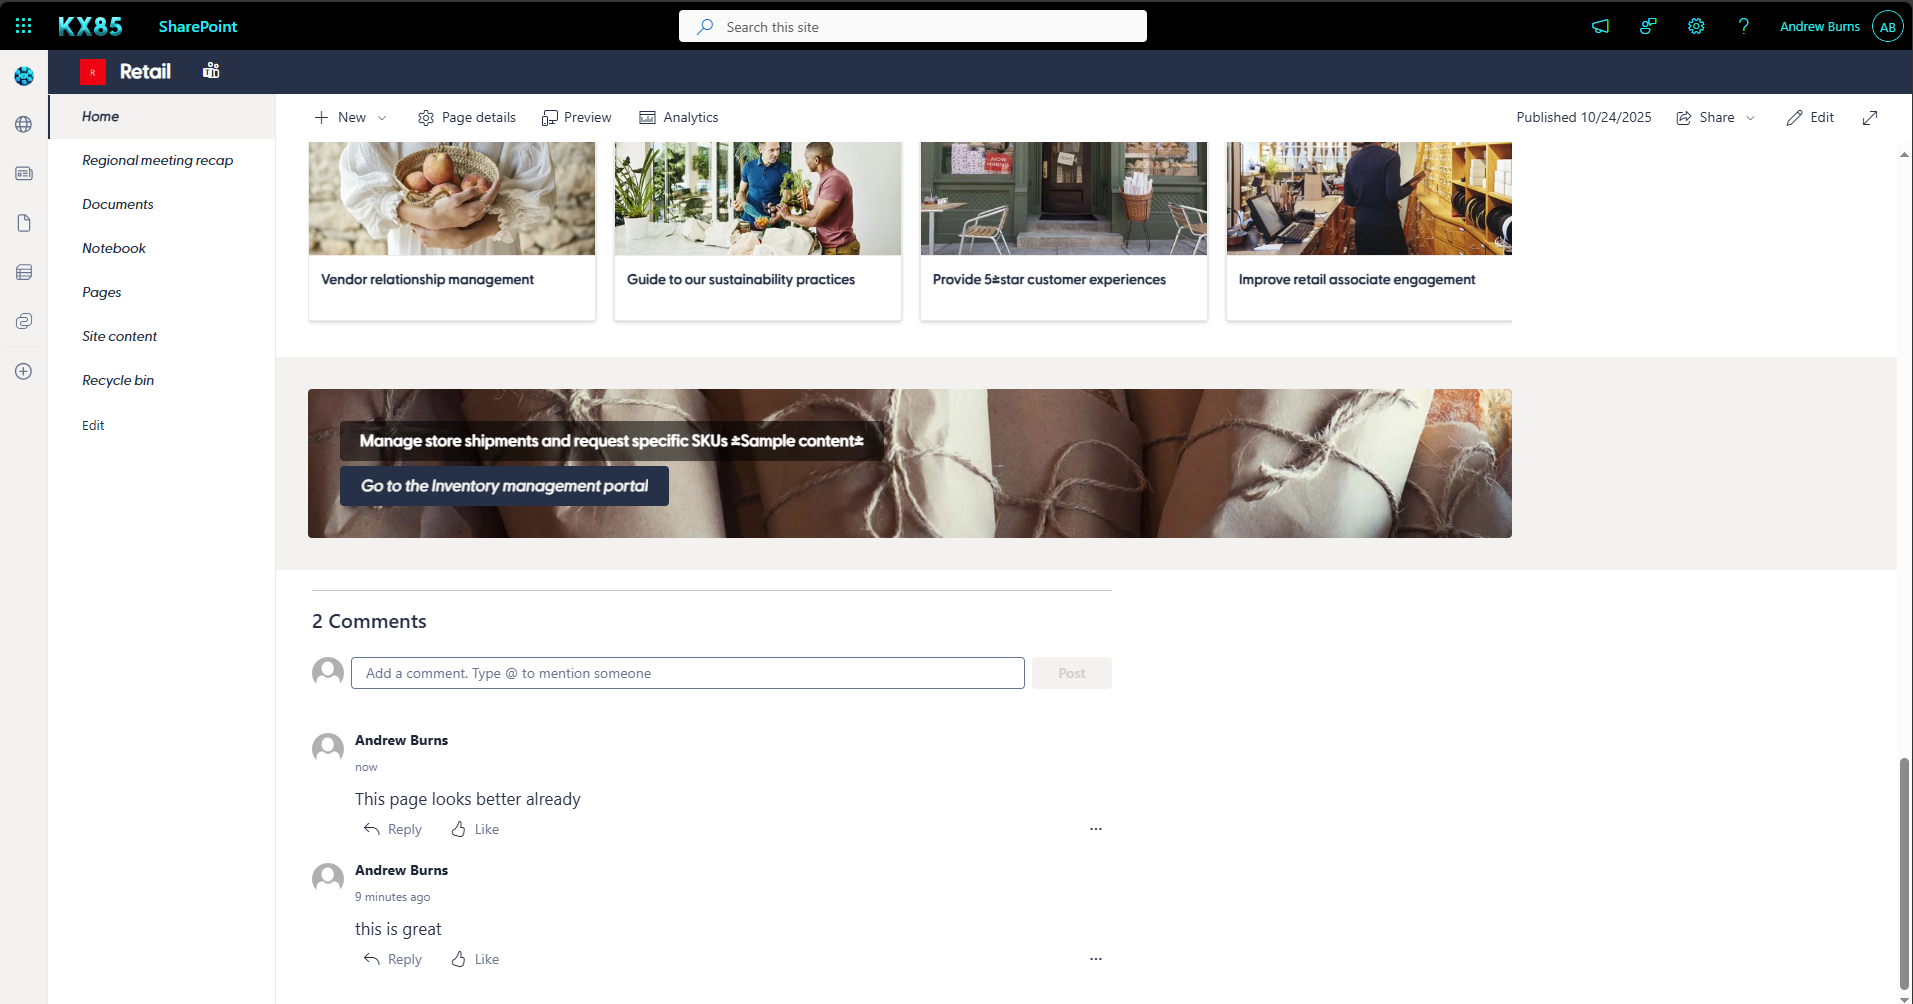The width and height of the screenshot is (1913, 1004).
Task: Expand the New dropdown chevron
Action: pyautogui.click(x=382, y=118)
